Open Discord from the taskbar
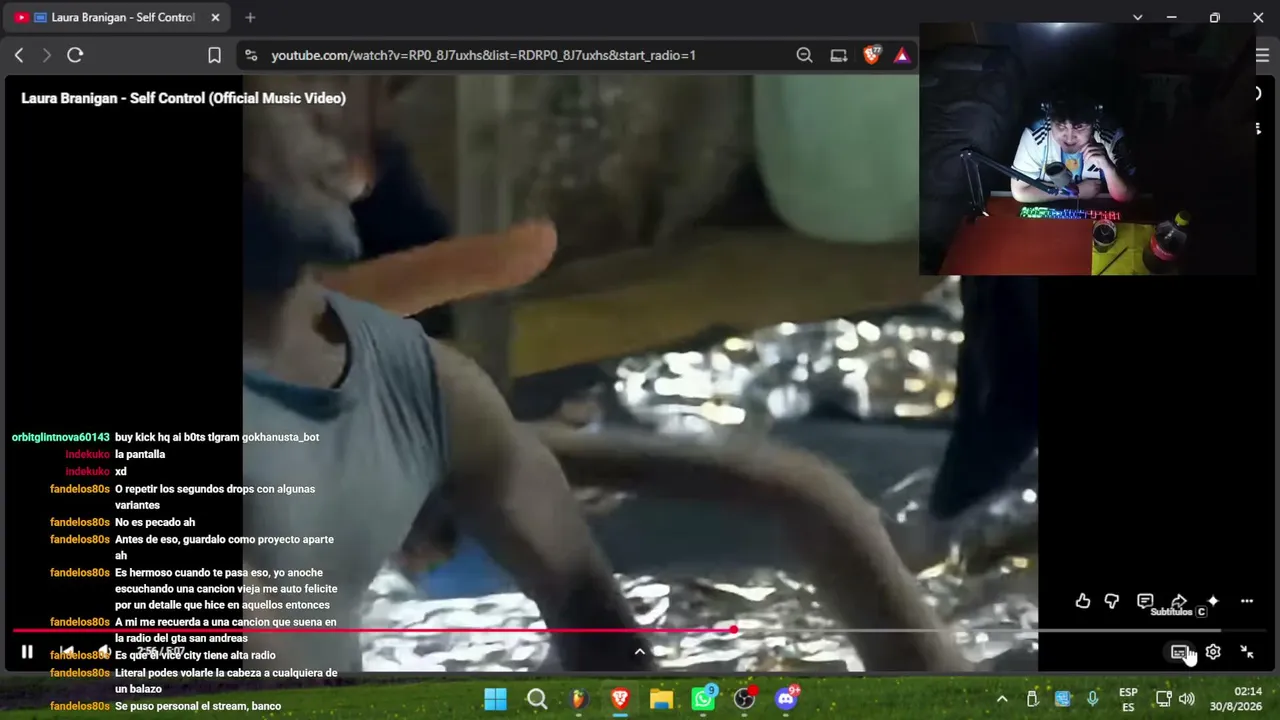 (x=787, y=698)
